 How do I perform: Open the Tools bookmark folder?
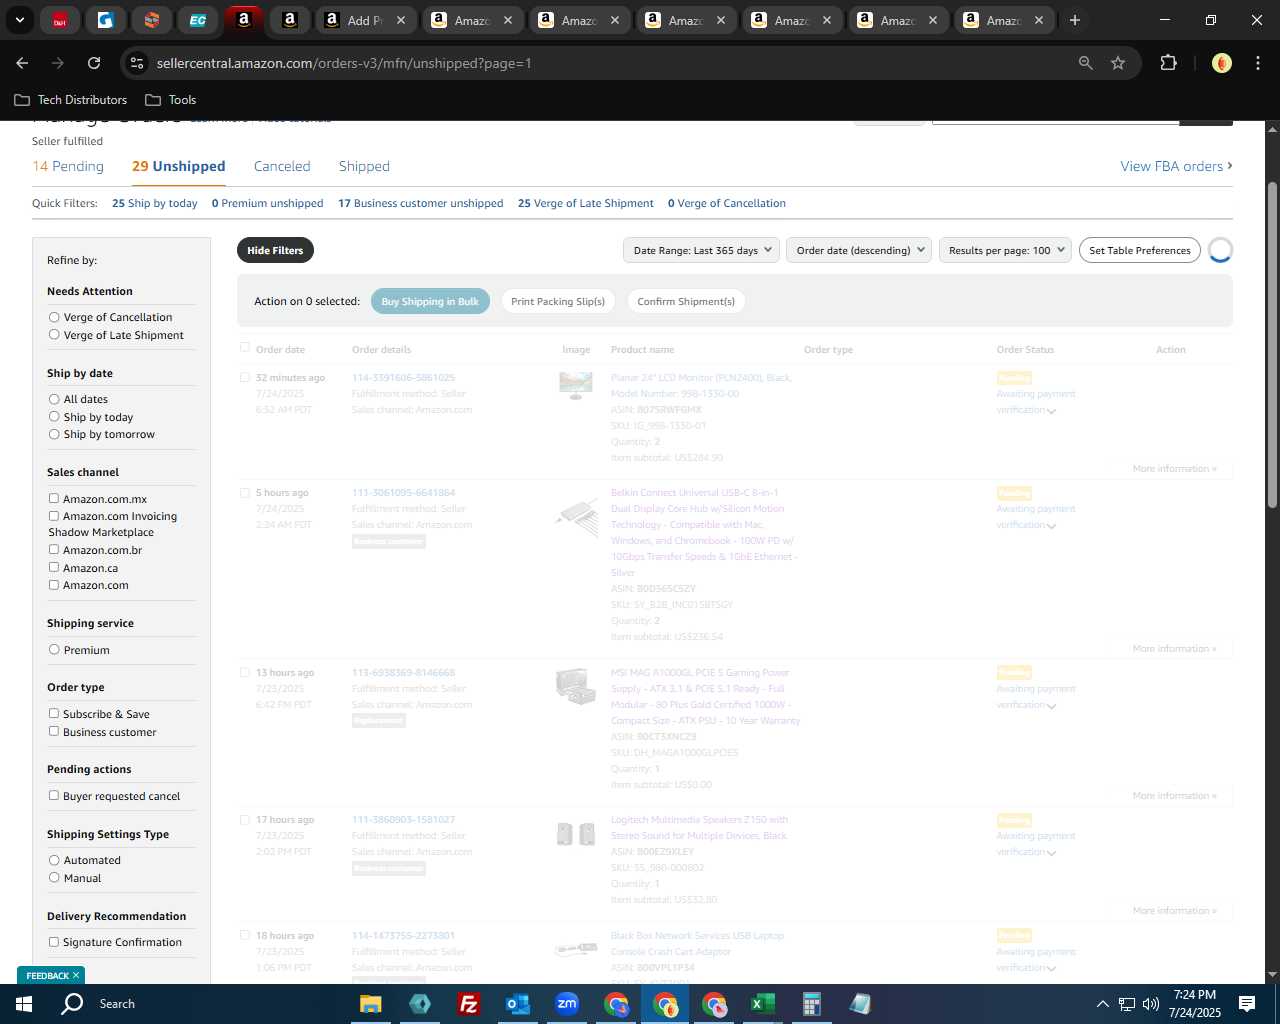coord(171,100)
